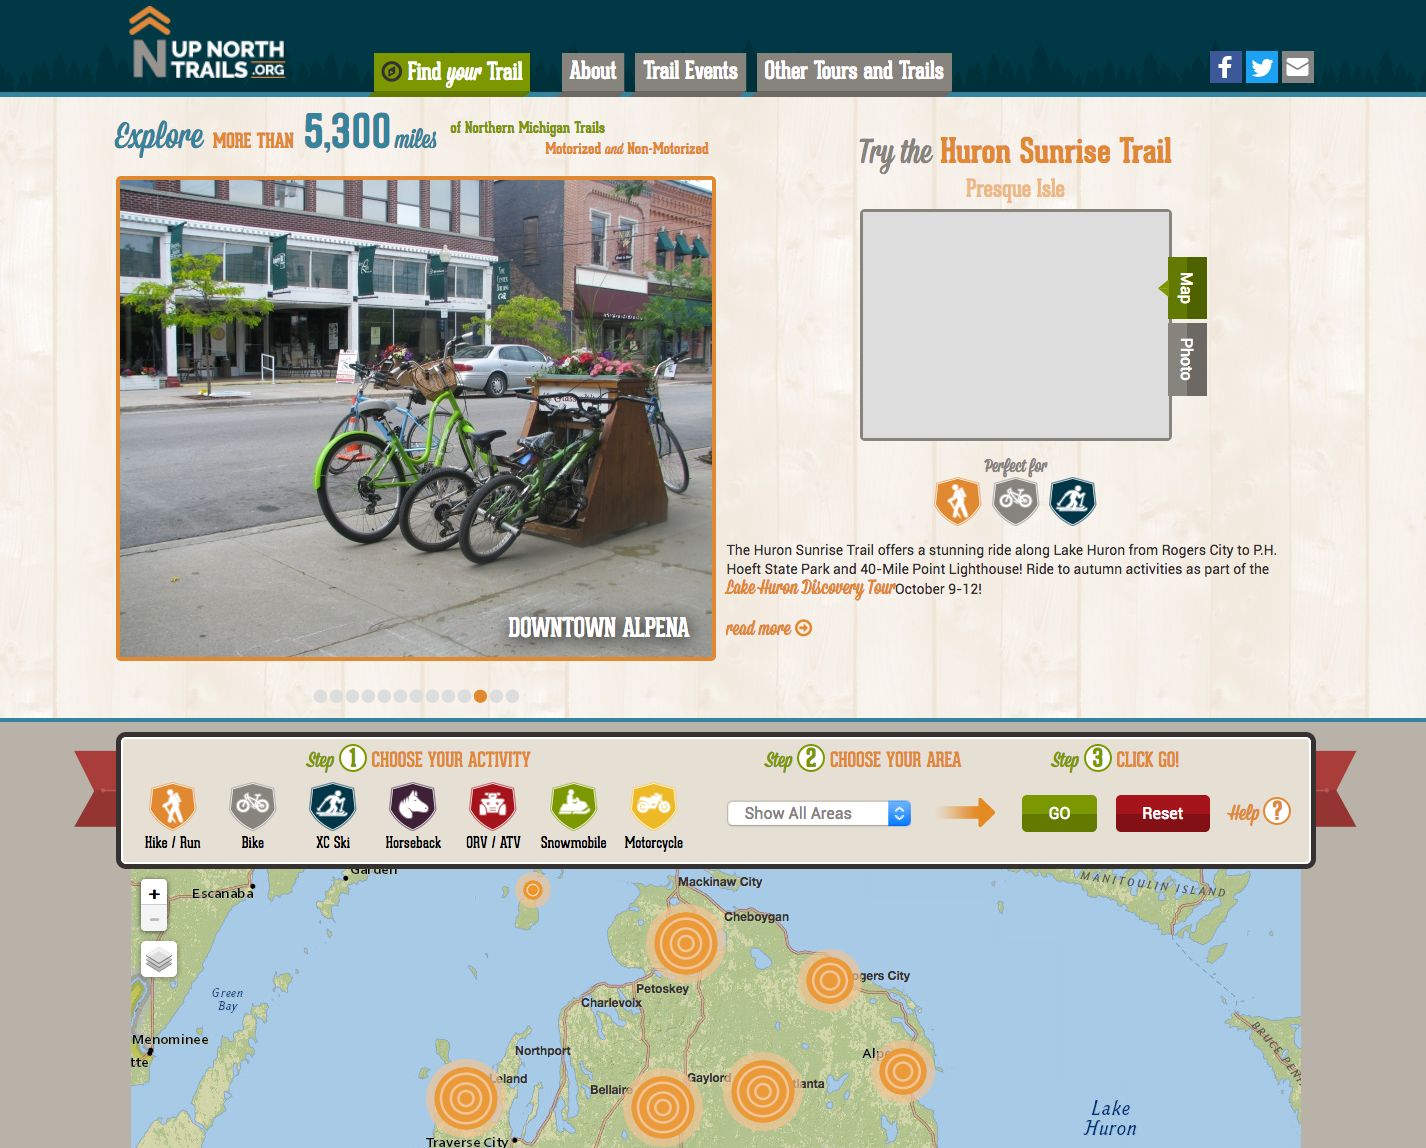Follow the read more link
The width and height of the screenshot is (1426, 1148).
(768, 628)
